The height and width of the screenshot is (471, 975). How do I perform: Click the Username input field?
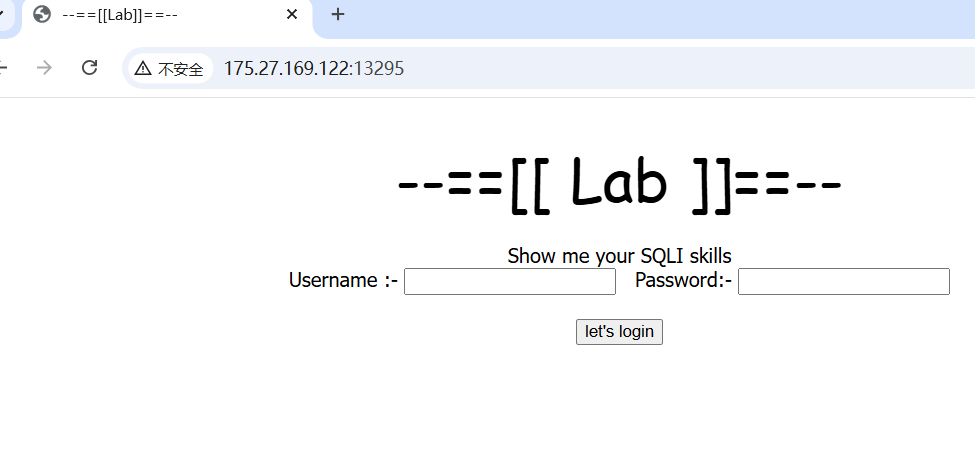click(x=510, y=283)
